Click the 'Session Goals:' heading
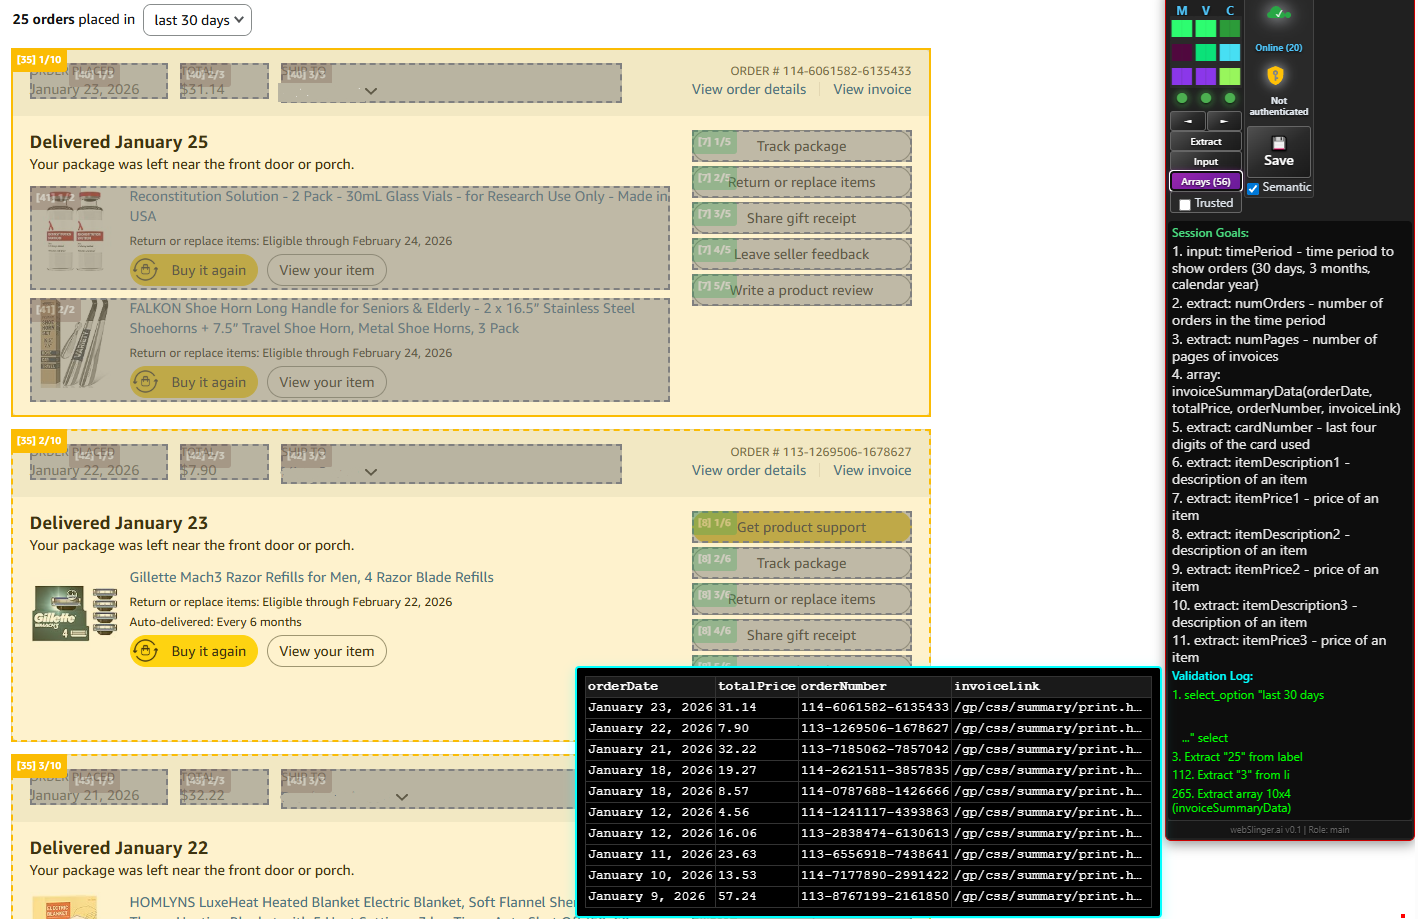The height and width of the screenshot is (919, 1418). (1210, 233)
